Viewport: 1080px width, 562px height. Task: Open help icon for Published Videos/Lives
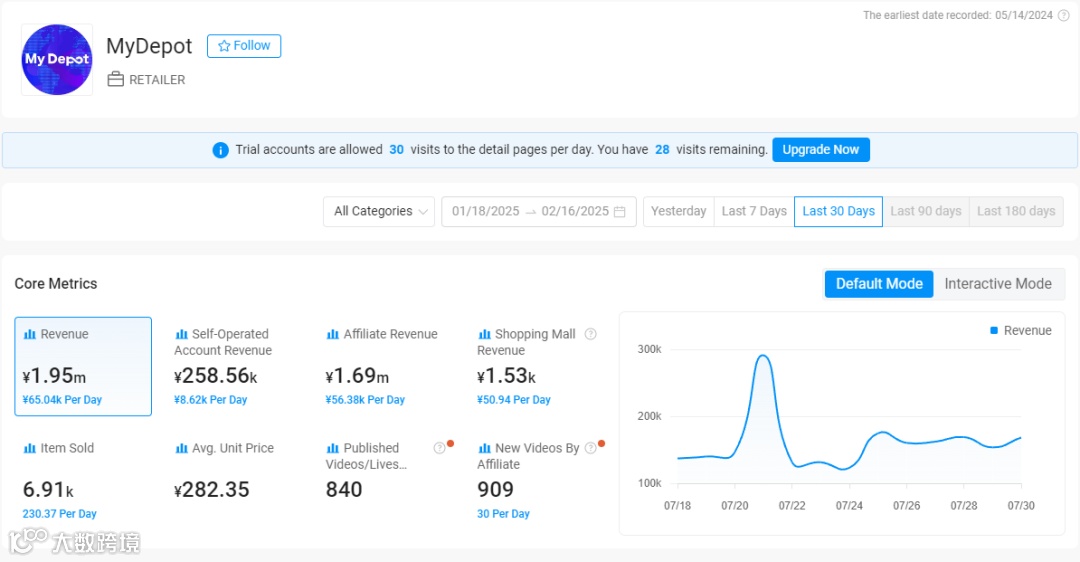pos(439,448)
